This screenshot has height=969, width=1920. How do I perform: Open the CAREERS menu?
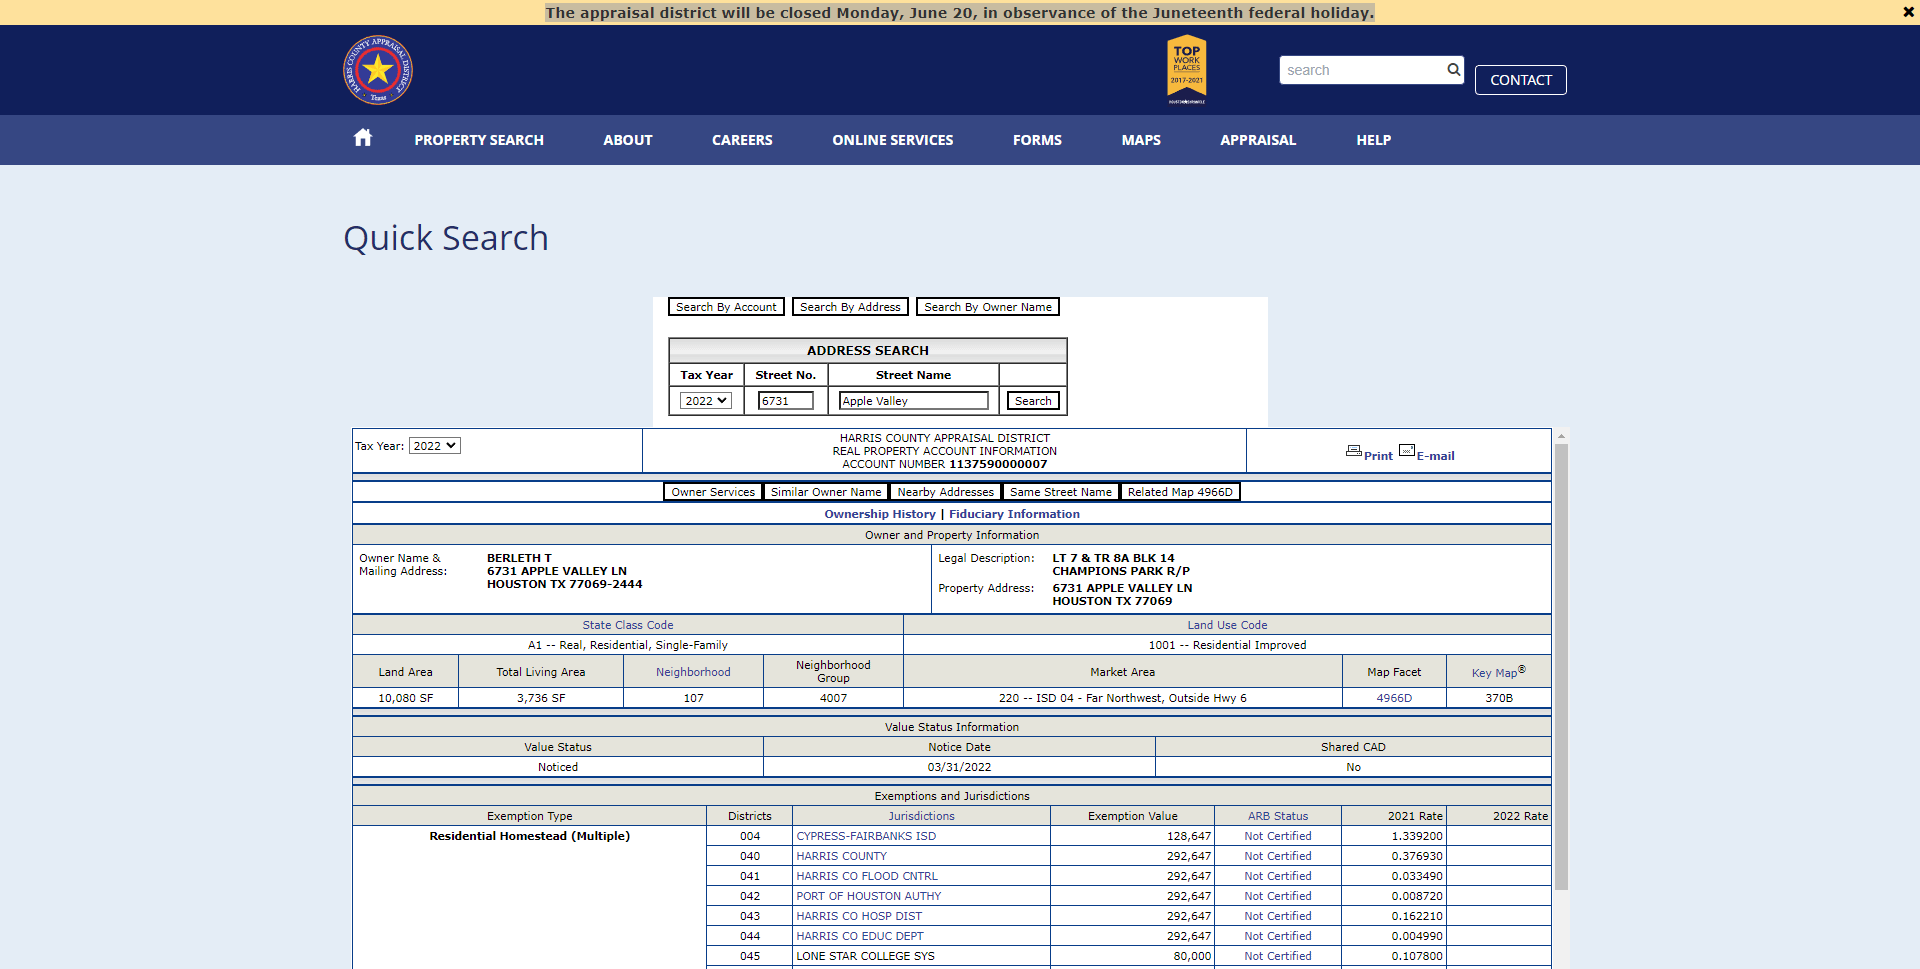tap(742, 140)
